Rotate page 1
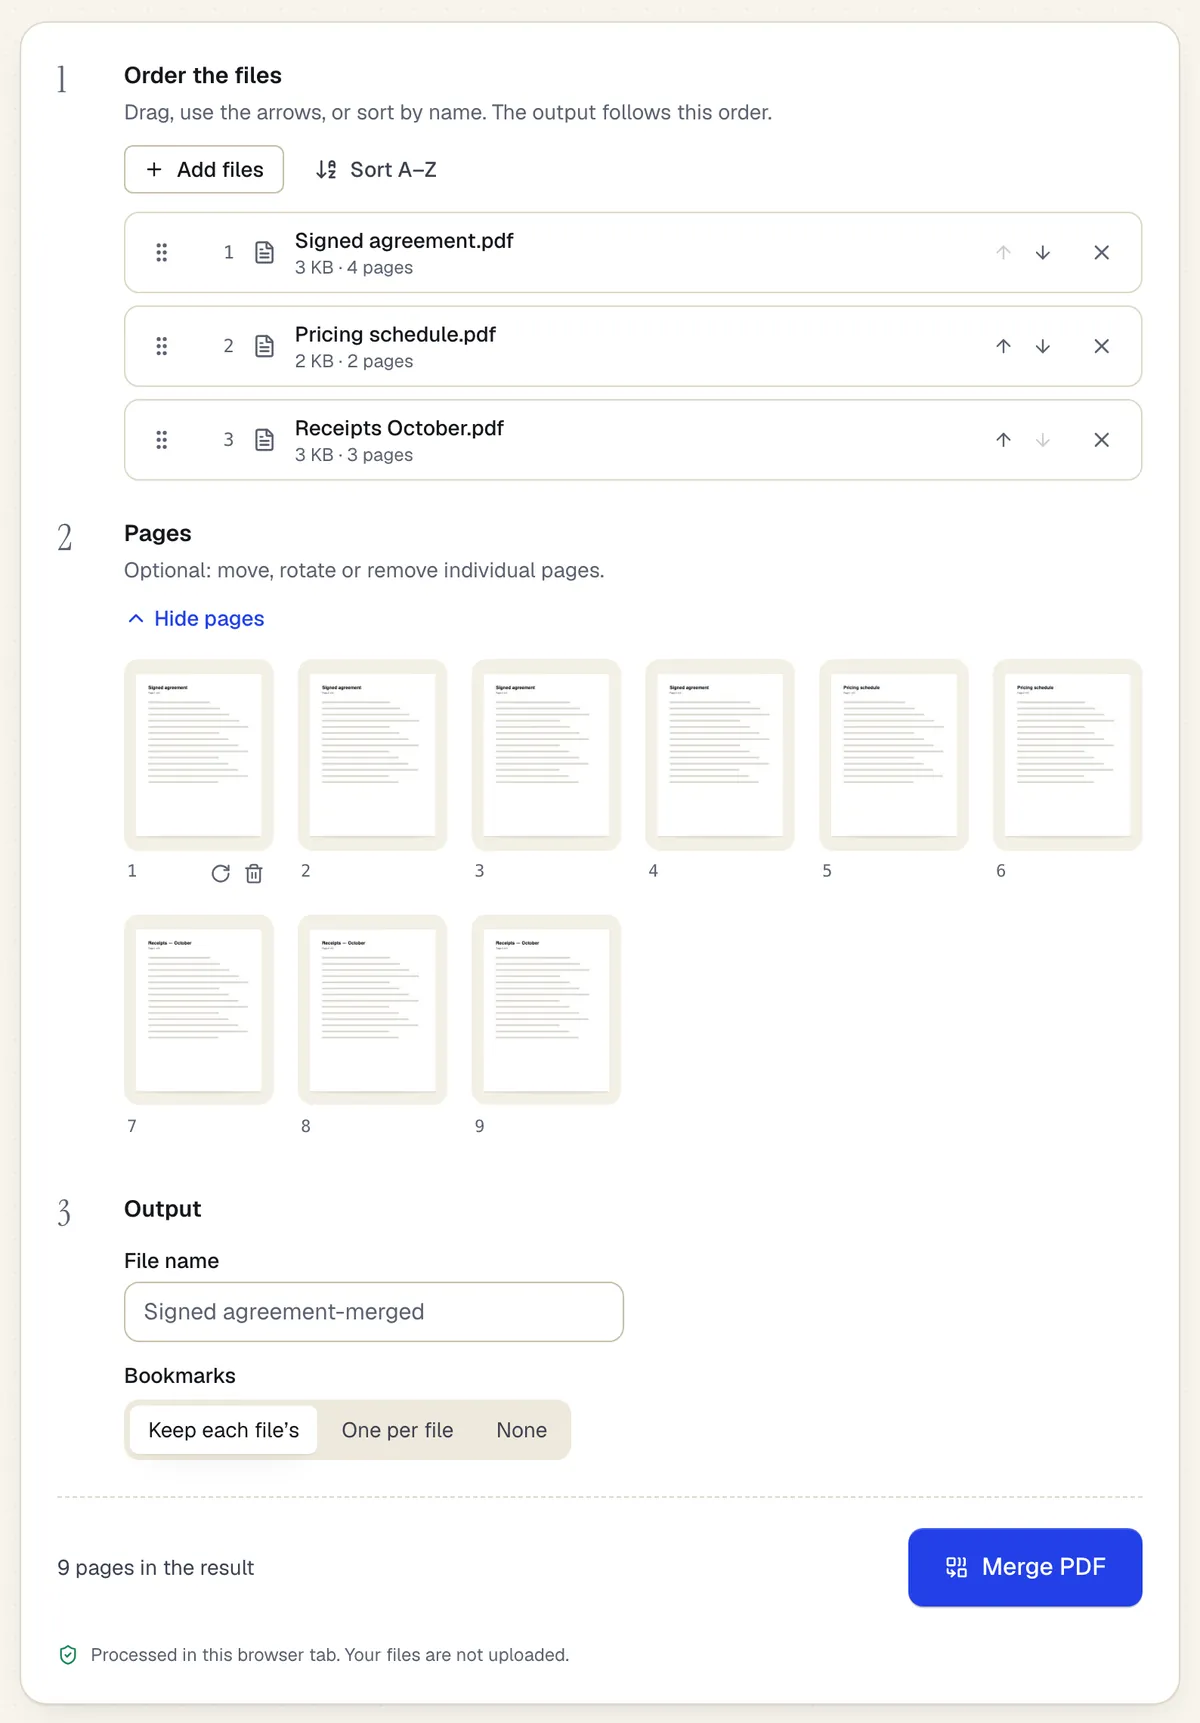The height and width of the screenshot is (1723, 1200). point(221,874)
